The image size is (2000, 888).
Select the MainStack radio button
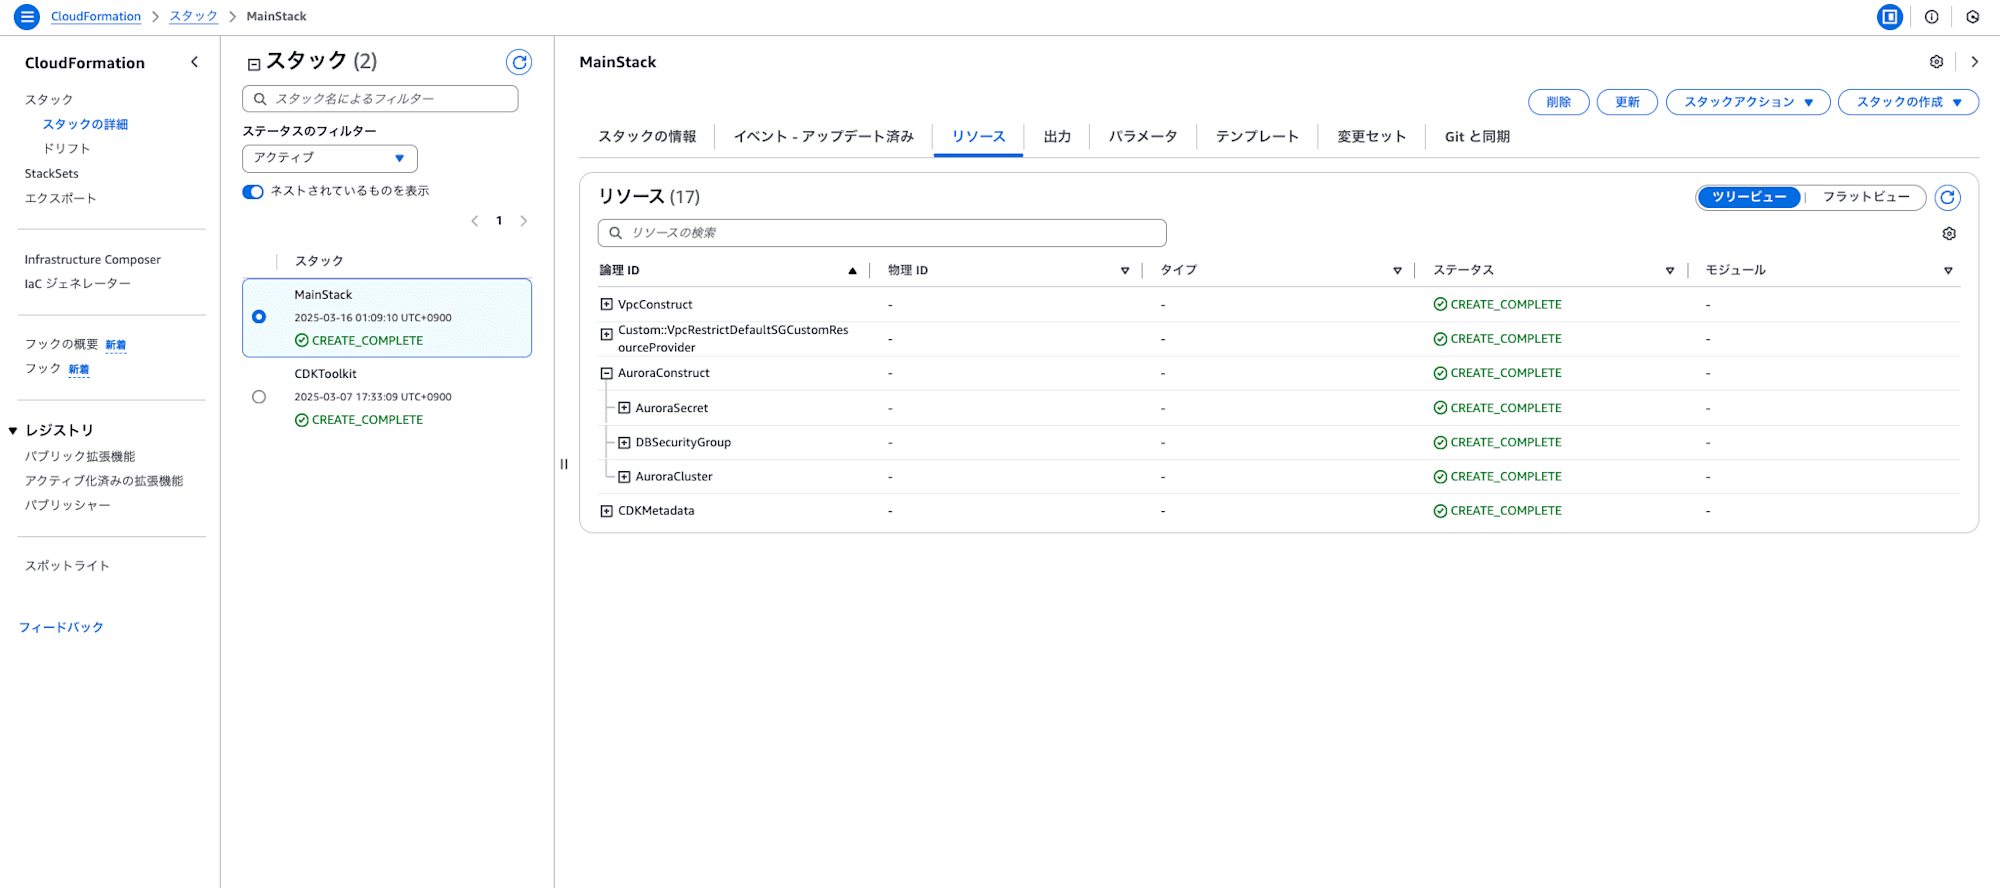259,317
